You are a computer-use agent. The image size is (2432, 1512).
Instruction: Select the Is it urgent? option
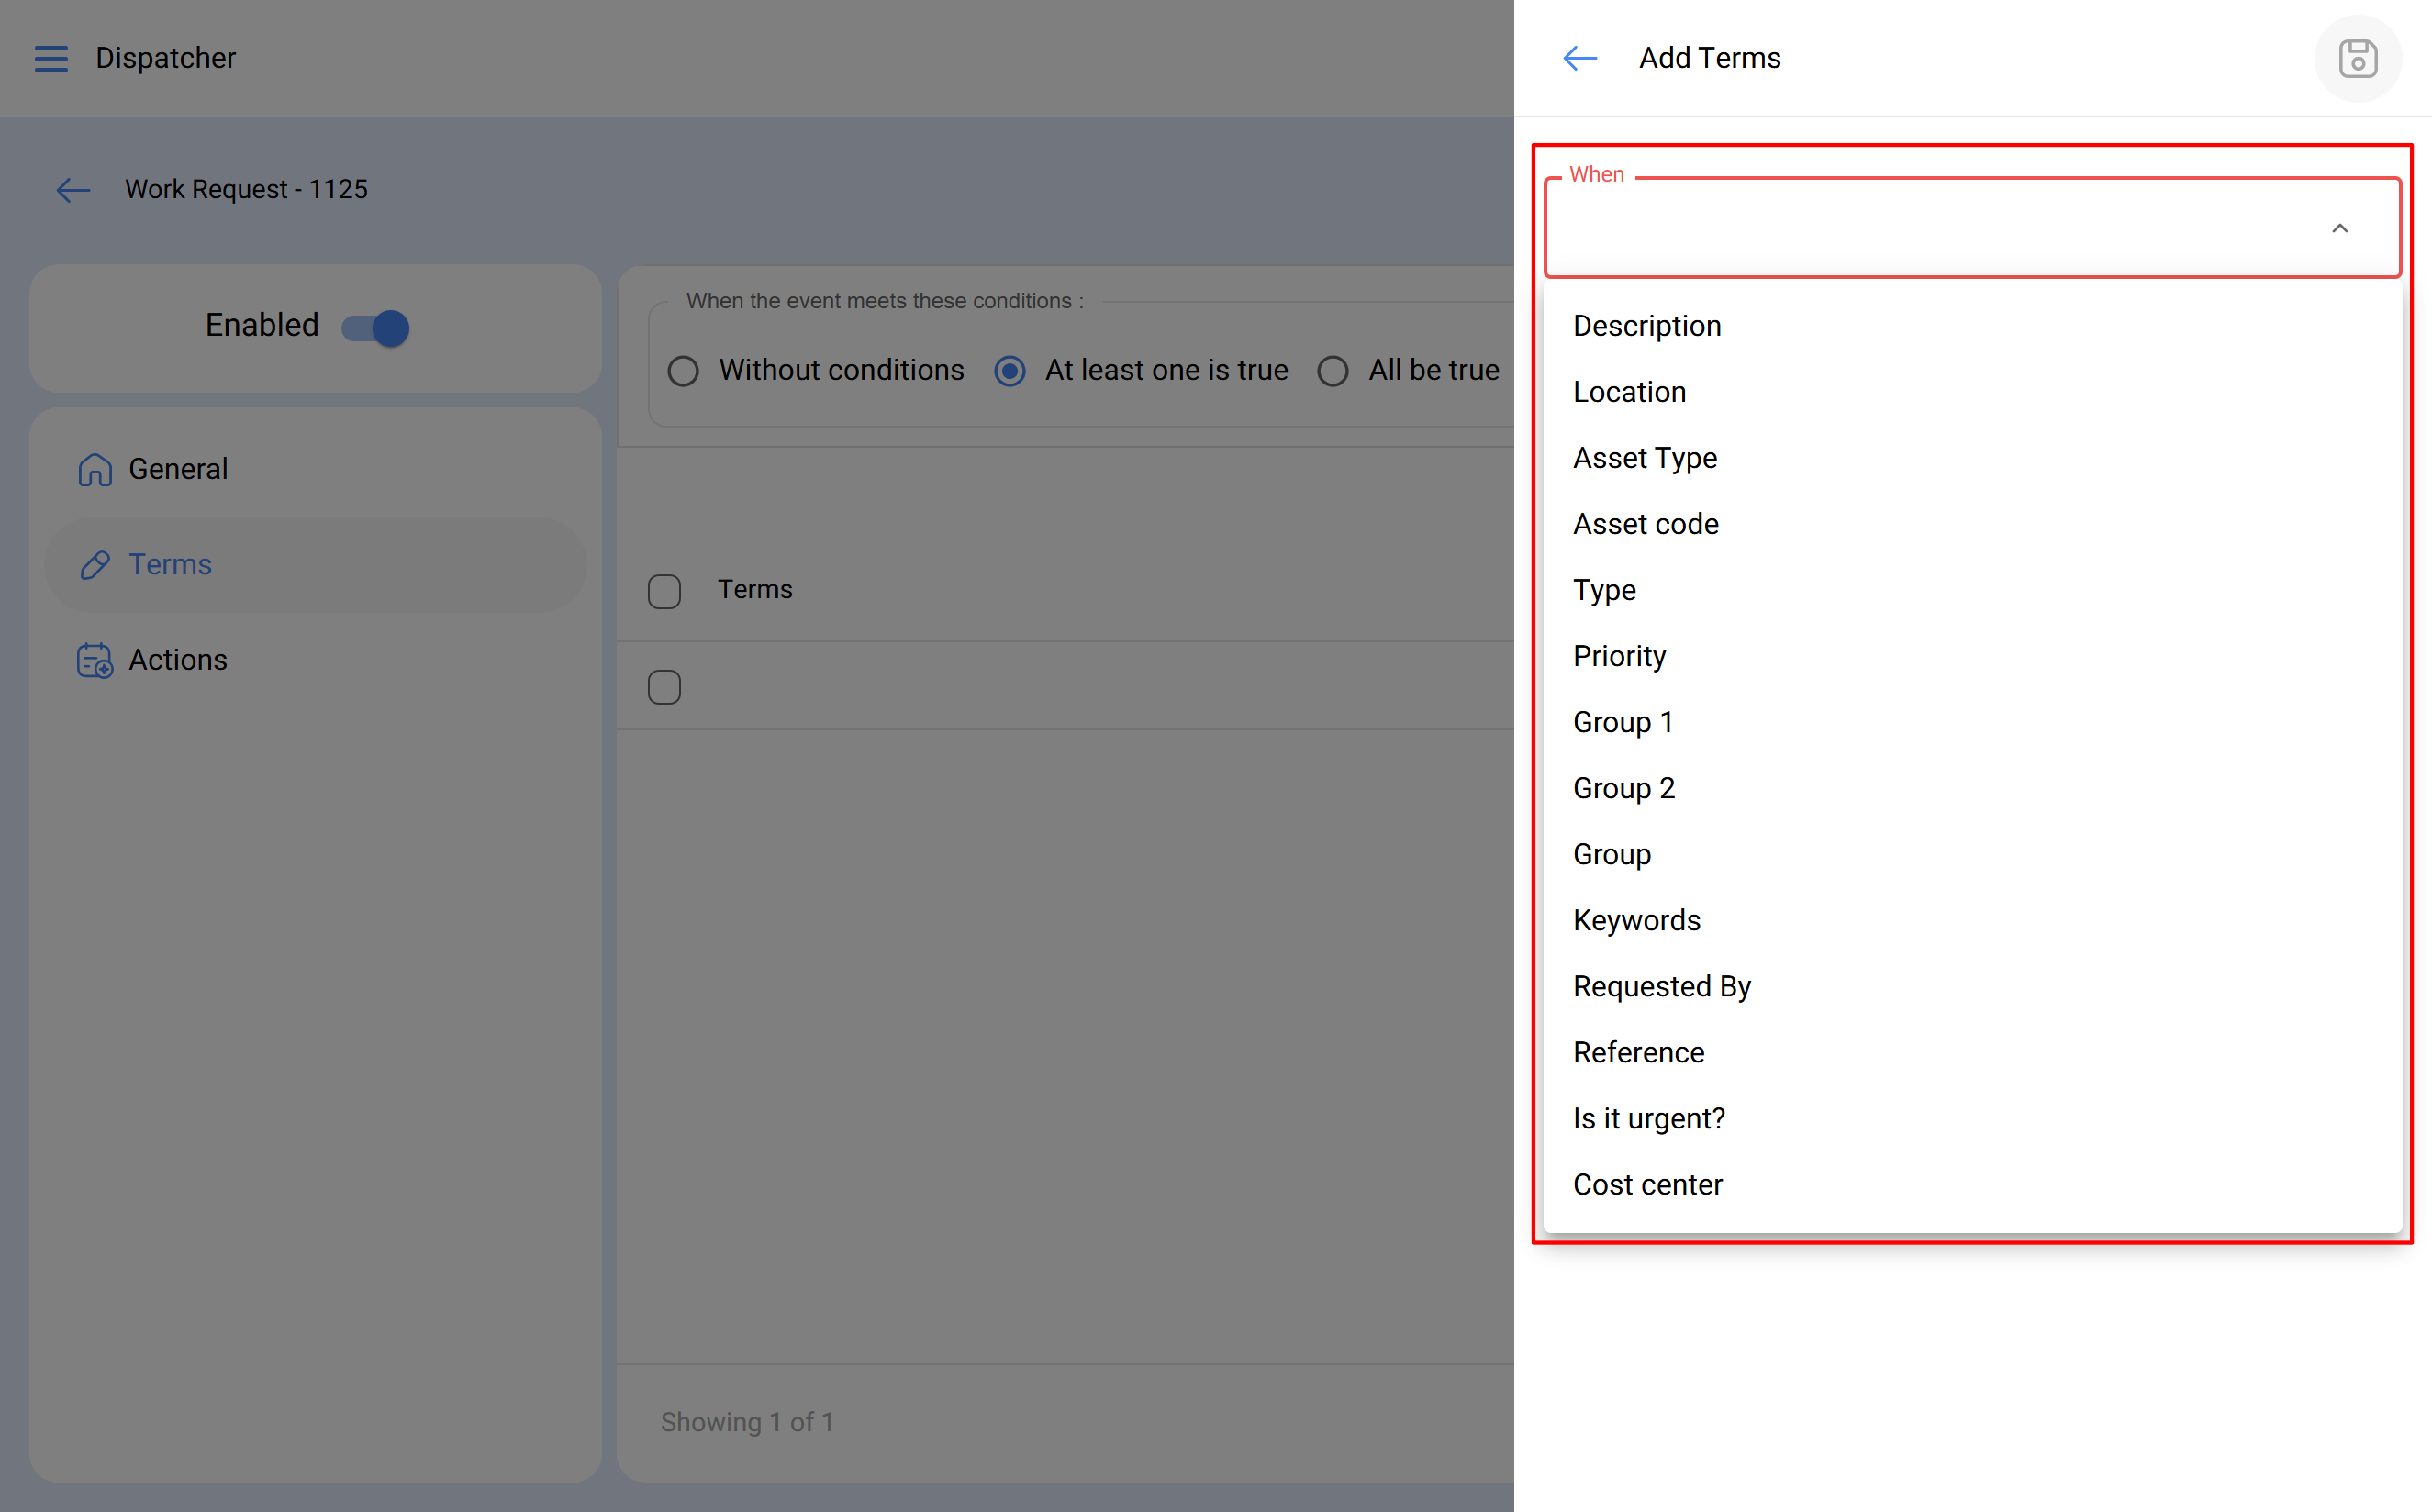tap(1648, 1118)
